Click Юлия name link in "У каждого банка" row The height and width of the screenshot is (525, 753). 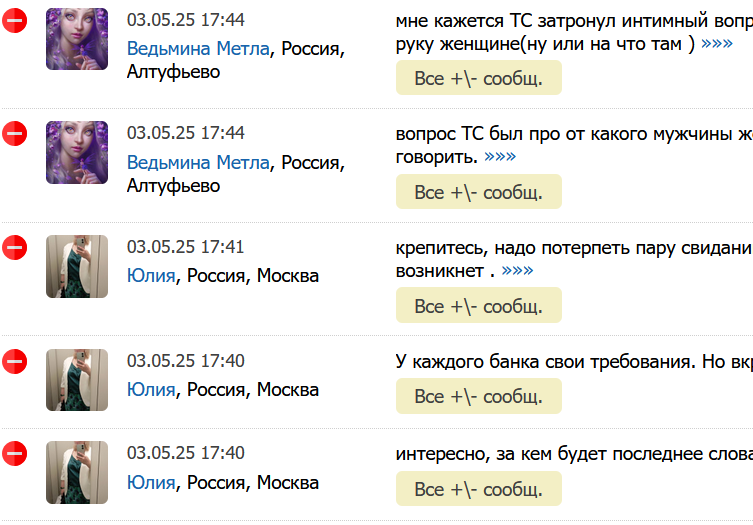(151, 389)
